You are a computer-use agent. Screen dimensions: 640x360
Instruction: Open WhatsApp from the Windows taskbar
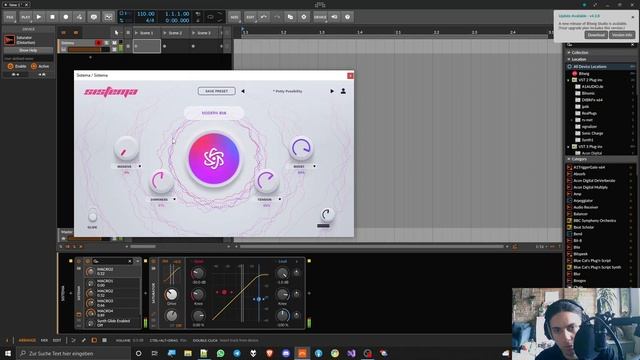(x=220, y=353)
